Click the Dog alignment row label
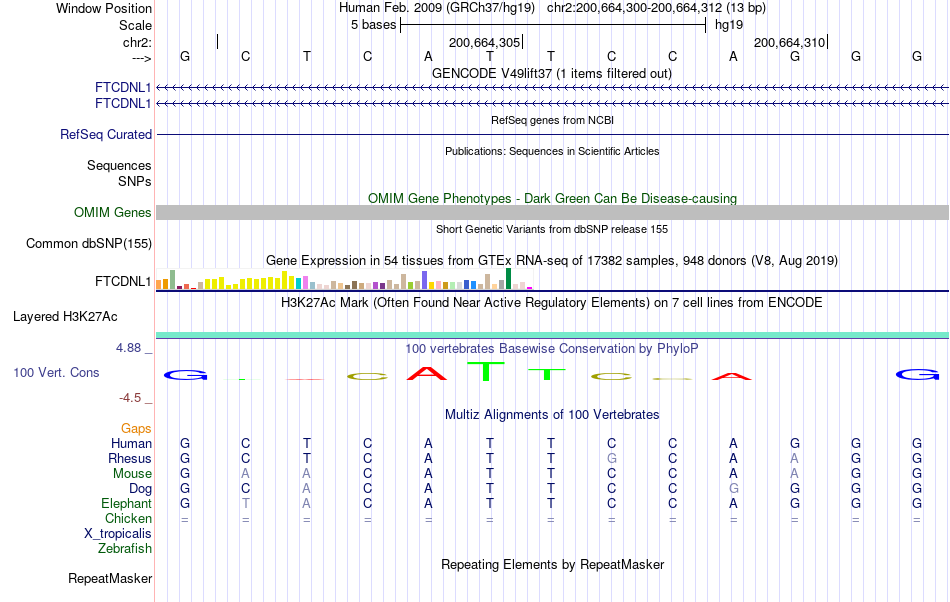 [140, 488]
